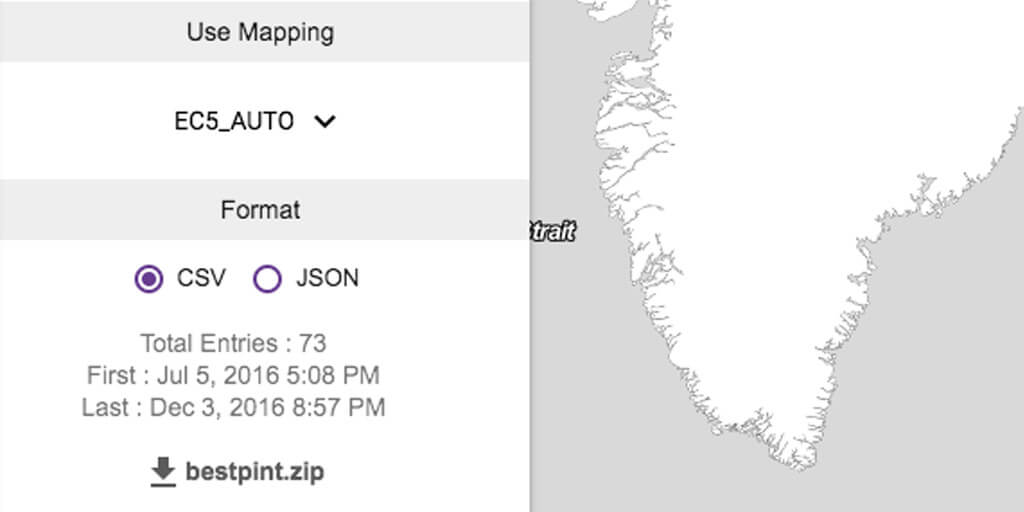This screenshot has width=1024, height=512.
Task: Open the EC5_AUTO mapping dropdown
Action: [234, 121]
